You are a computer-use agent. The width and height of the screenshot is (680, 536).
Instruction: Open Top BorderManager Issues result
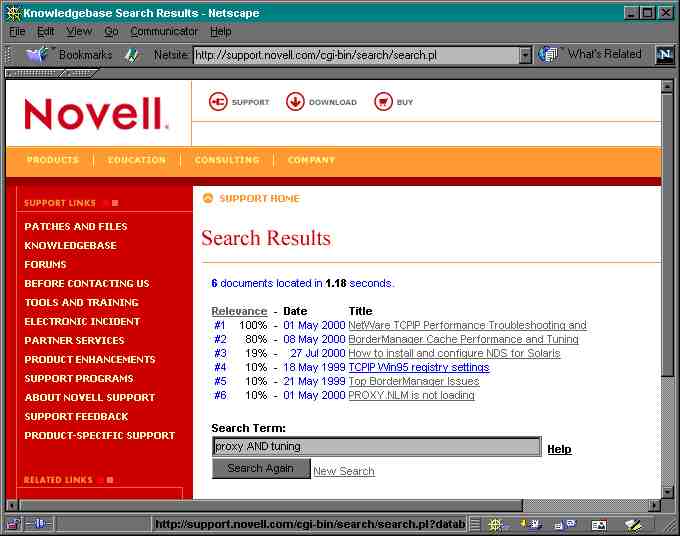(x=414, y=381)
